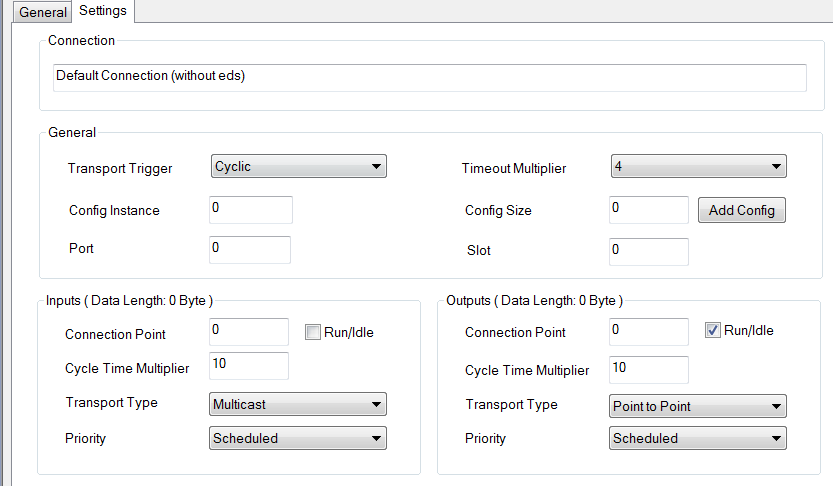This screenshot has width=833, height=486.
Task: Open the Outputs Priority dropdown
Action: pyautogui.click(x=698, y=438)
